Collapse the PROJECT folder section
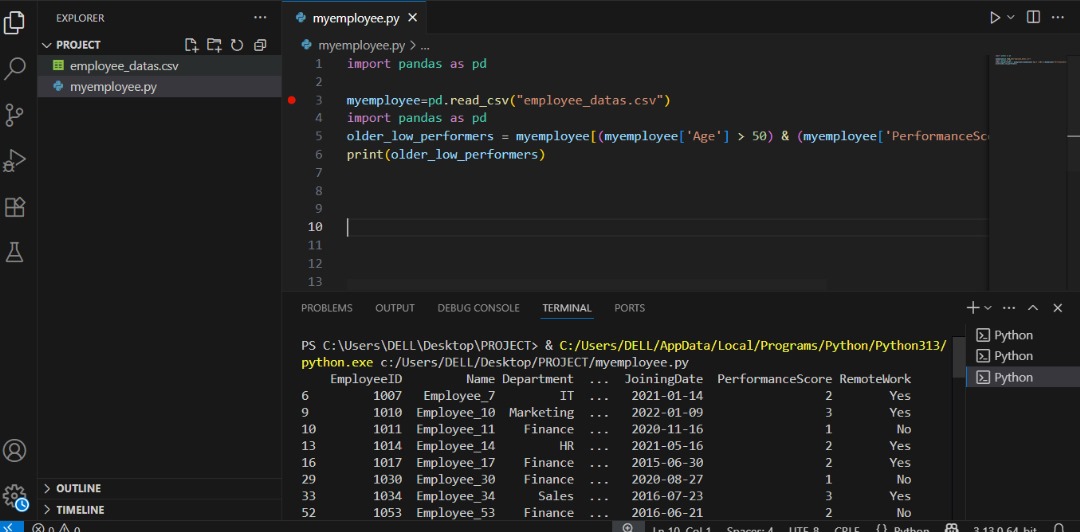 tap(47, 45)
